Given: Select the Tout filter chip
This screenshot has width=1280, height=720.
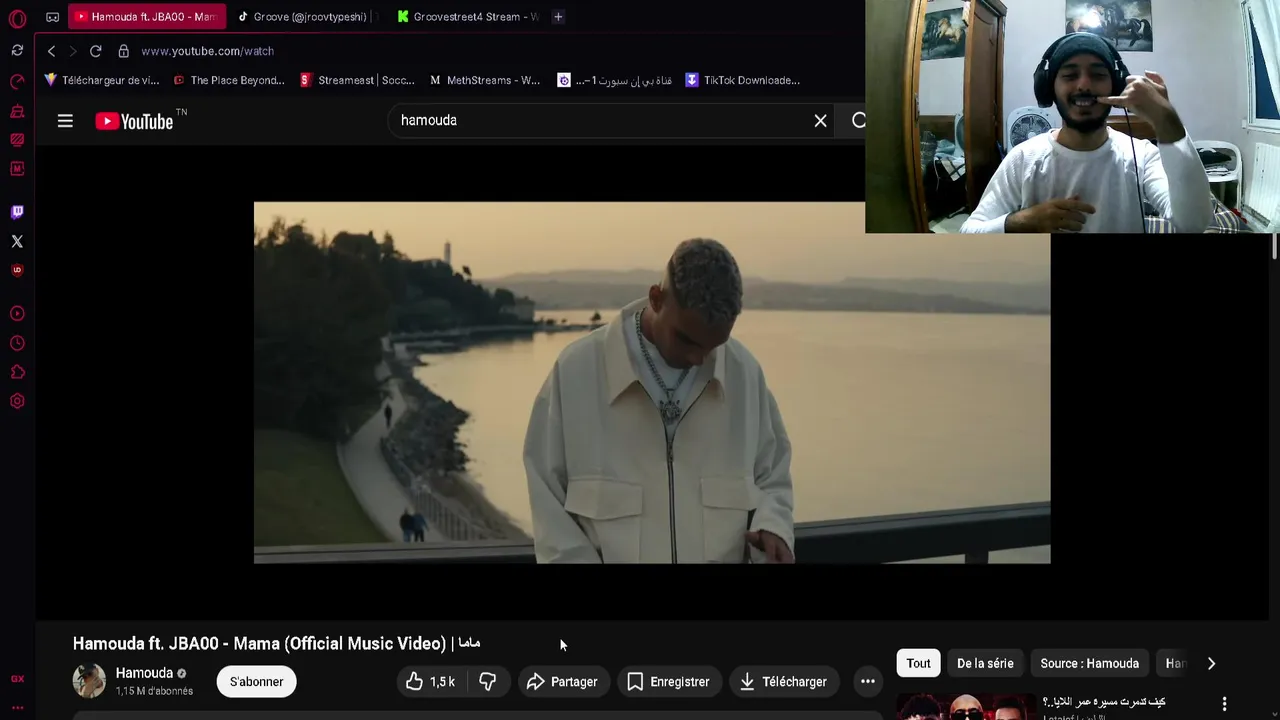Looking at the screenshot, I should click(918, 663).
